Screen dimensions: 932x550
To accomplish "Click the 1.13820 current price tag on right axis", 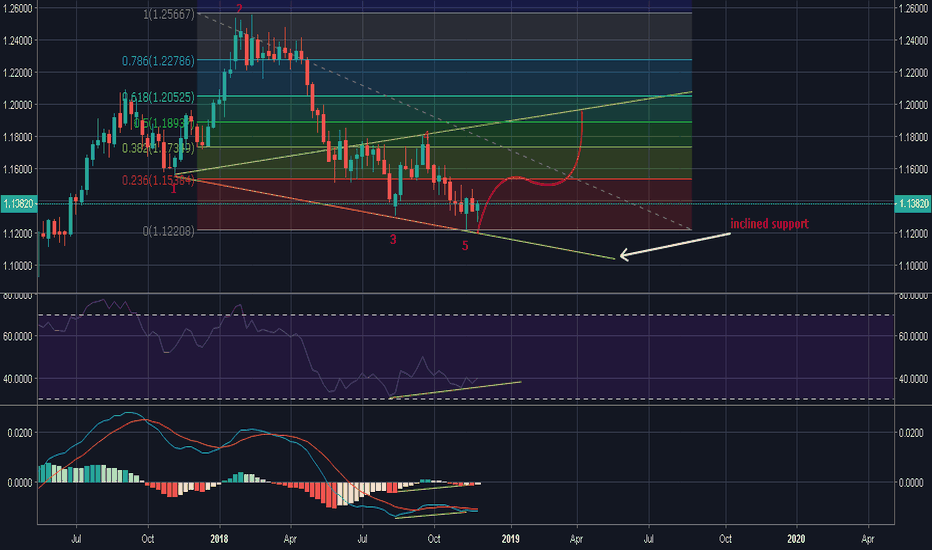I will pos(913,203).
